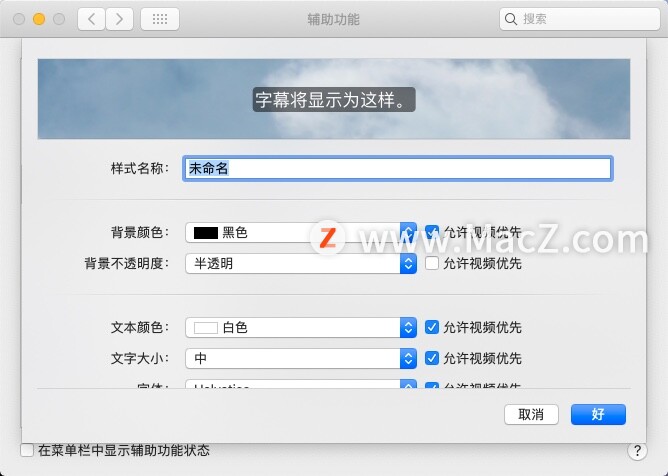Toggle 允许视频优先 for 背景颜色
Image resolution: width=668 pixels, height=476 pixels.
(x=432, y=232)
